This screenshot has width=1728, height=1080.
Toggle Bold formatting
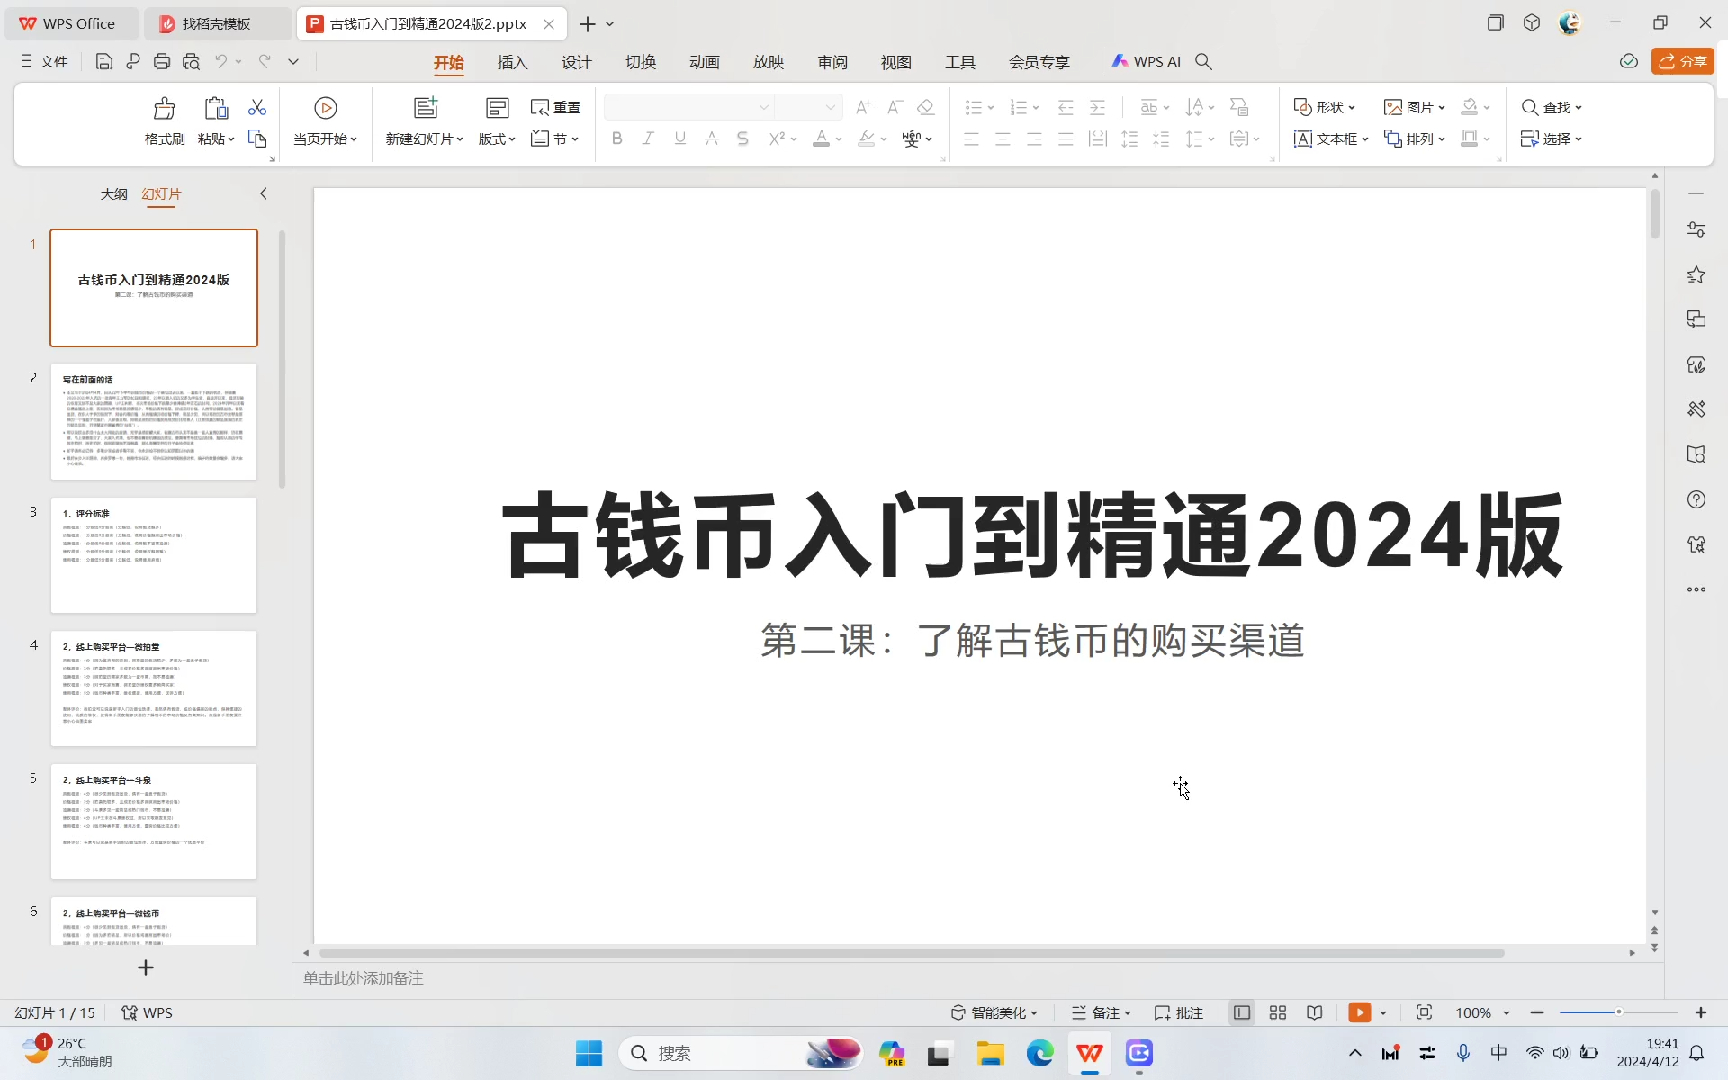(x=617, y=139)
